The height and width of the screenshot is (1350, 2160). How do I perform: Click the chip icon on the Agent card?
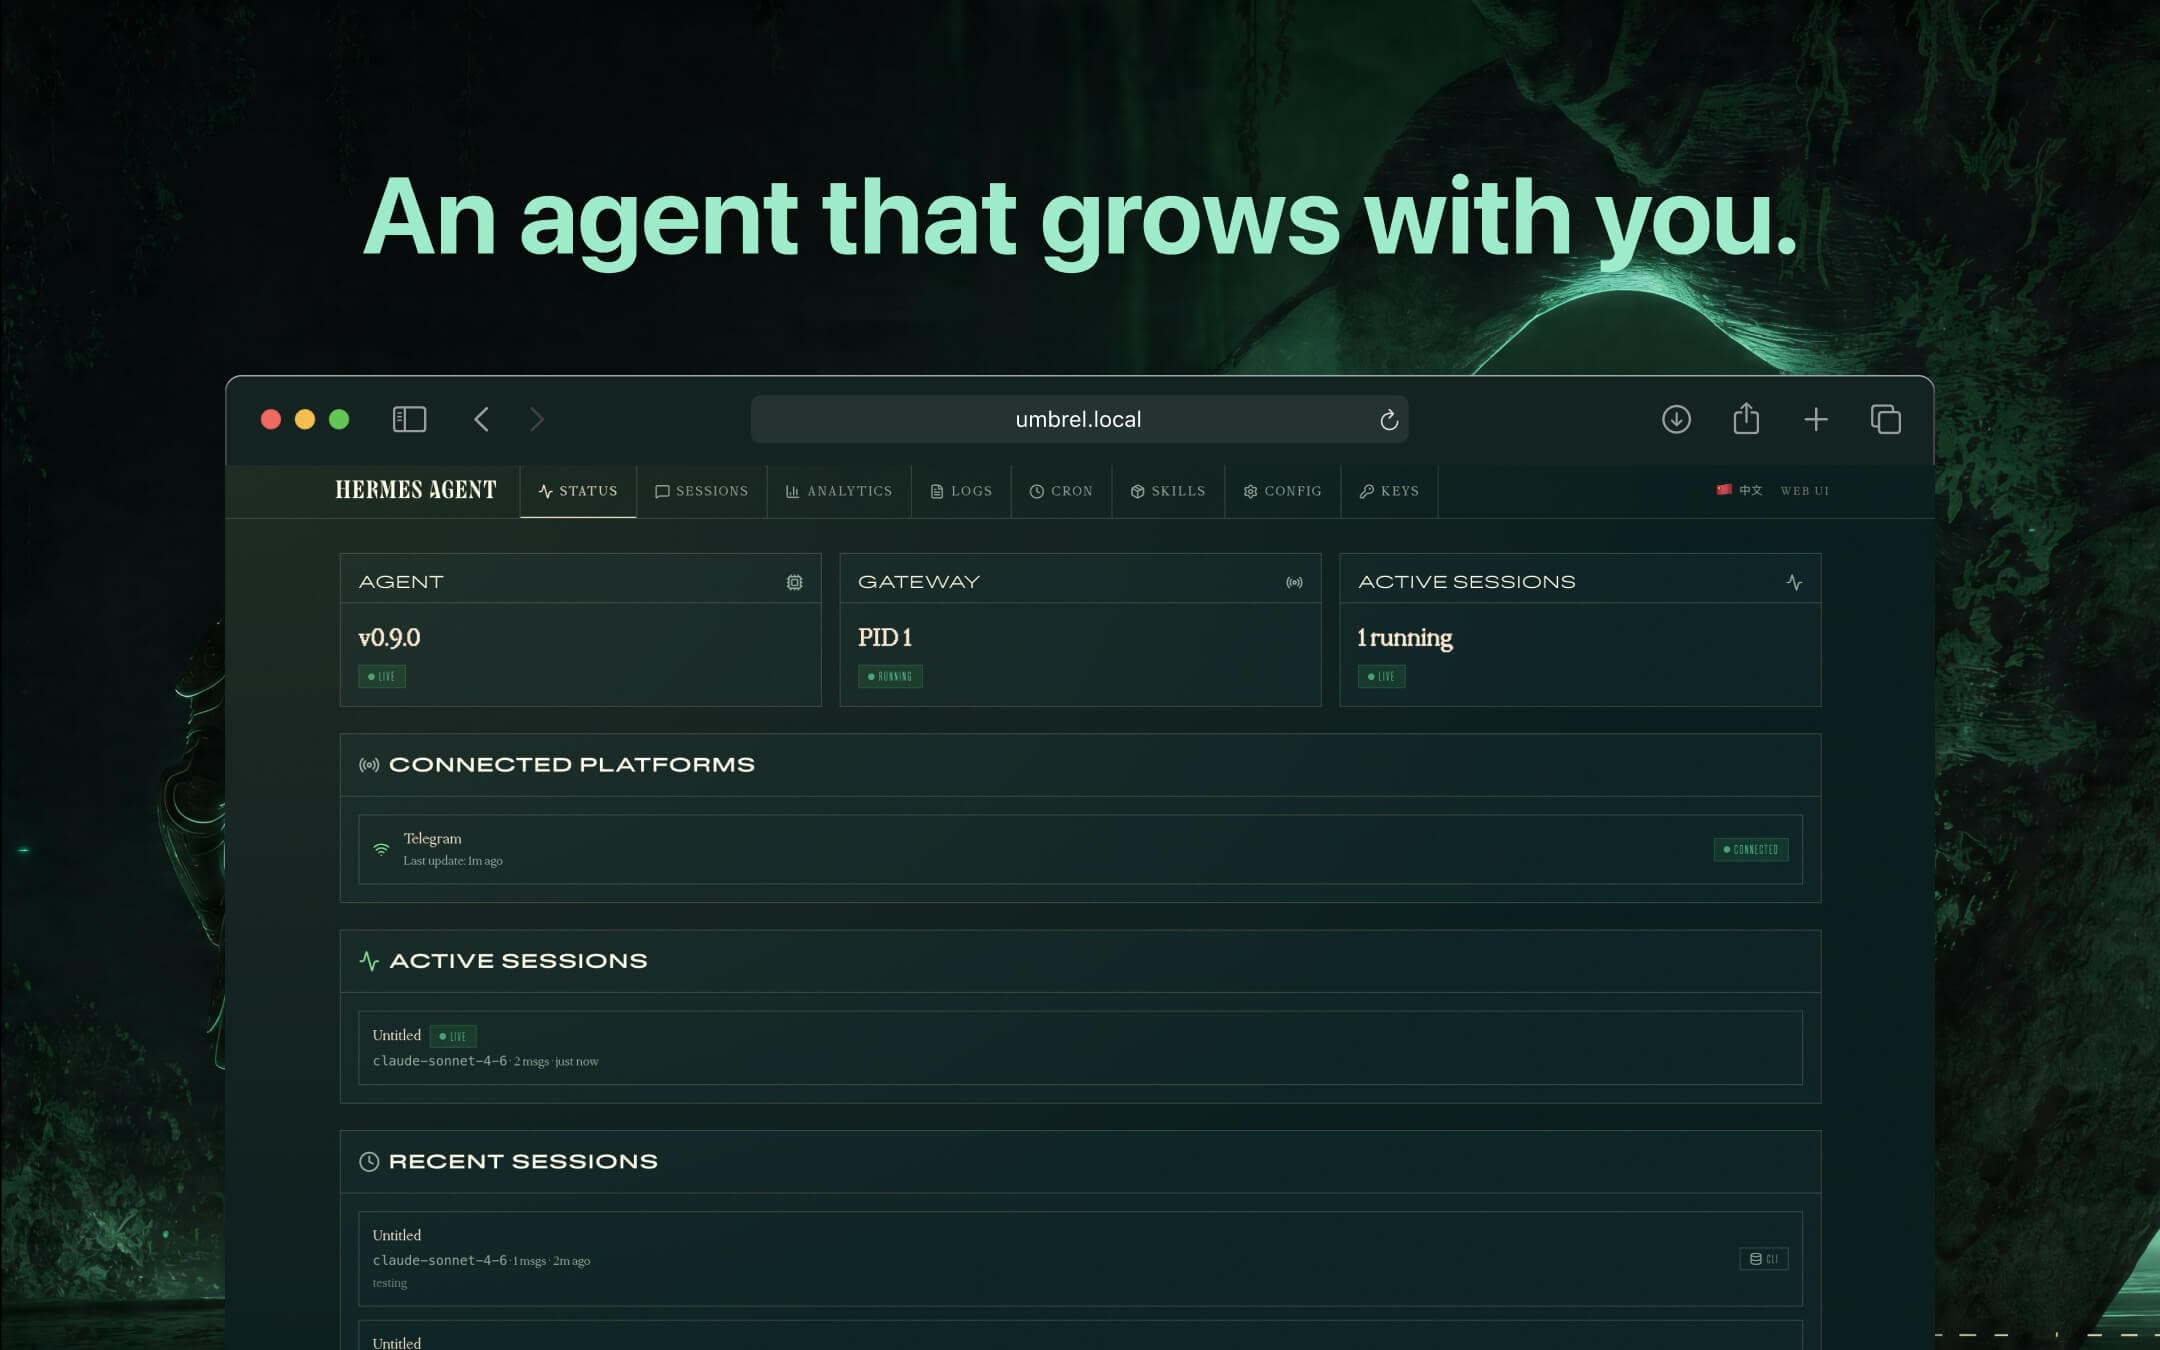point(794,581)
